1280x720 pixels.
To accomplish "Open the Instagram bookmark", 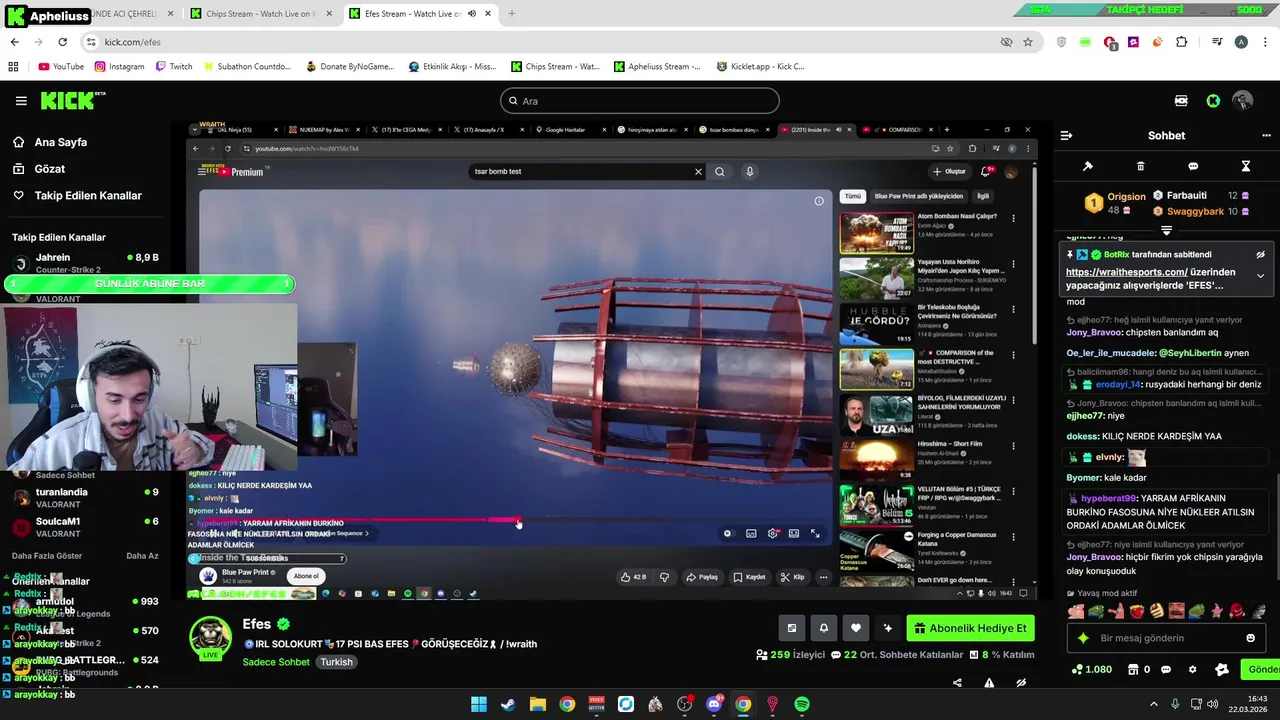I will point(119,67).
